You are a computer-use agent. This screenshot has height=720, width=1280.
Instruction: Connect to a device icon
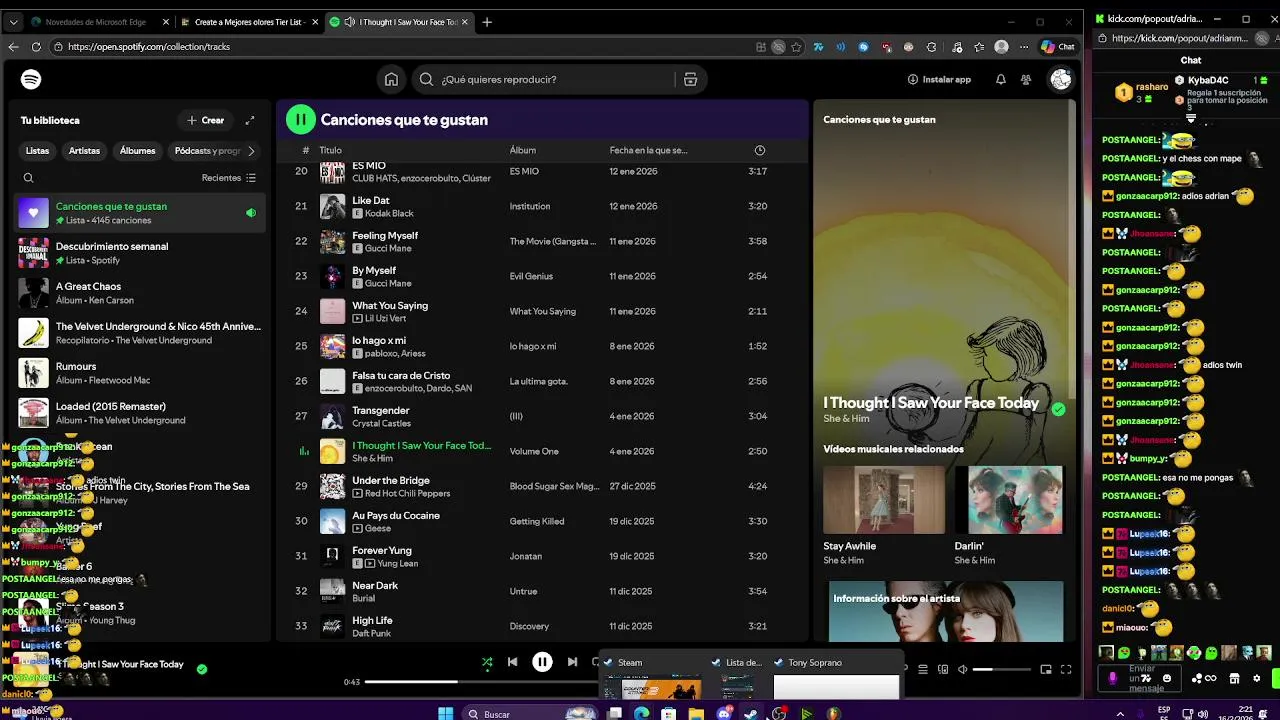(943, 669)
